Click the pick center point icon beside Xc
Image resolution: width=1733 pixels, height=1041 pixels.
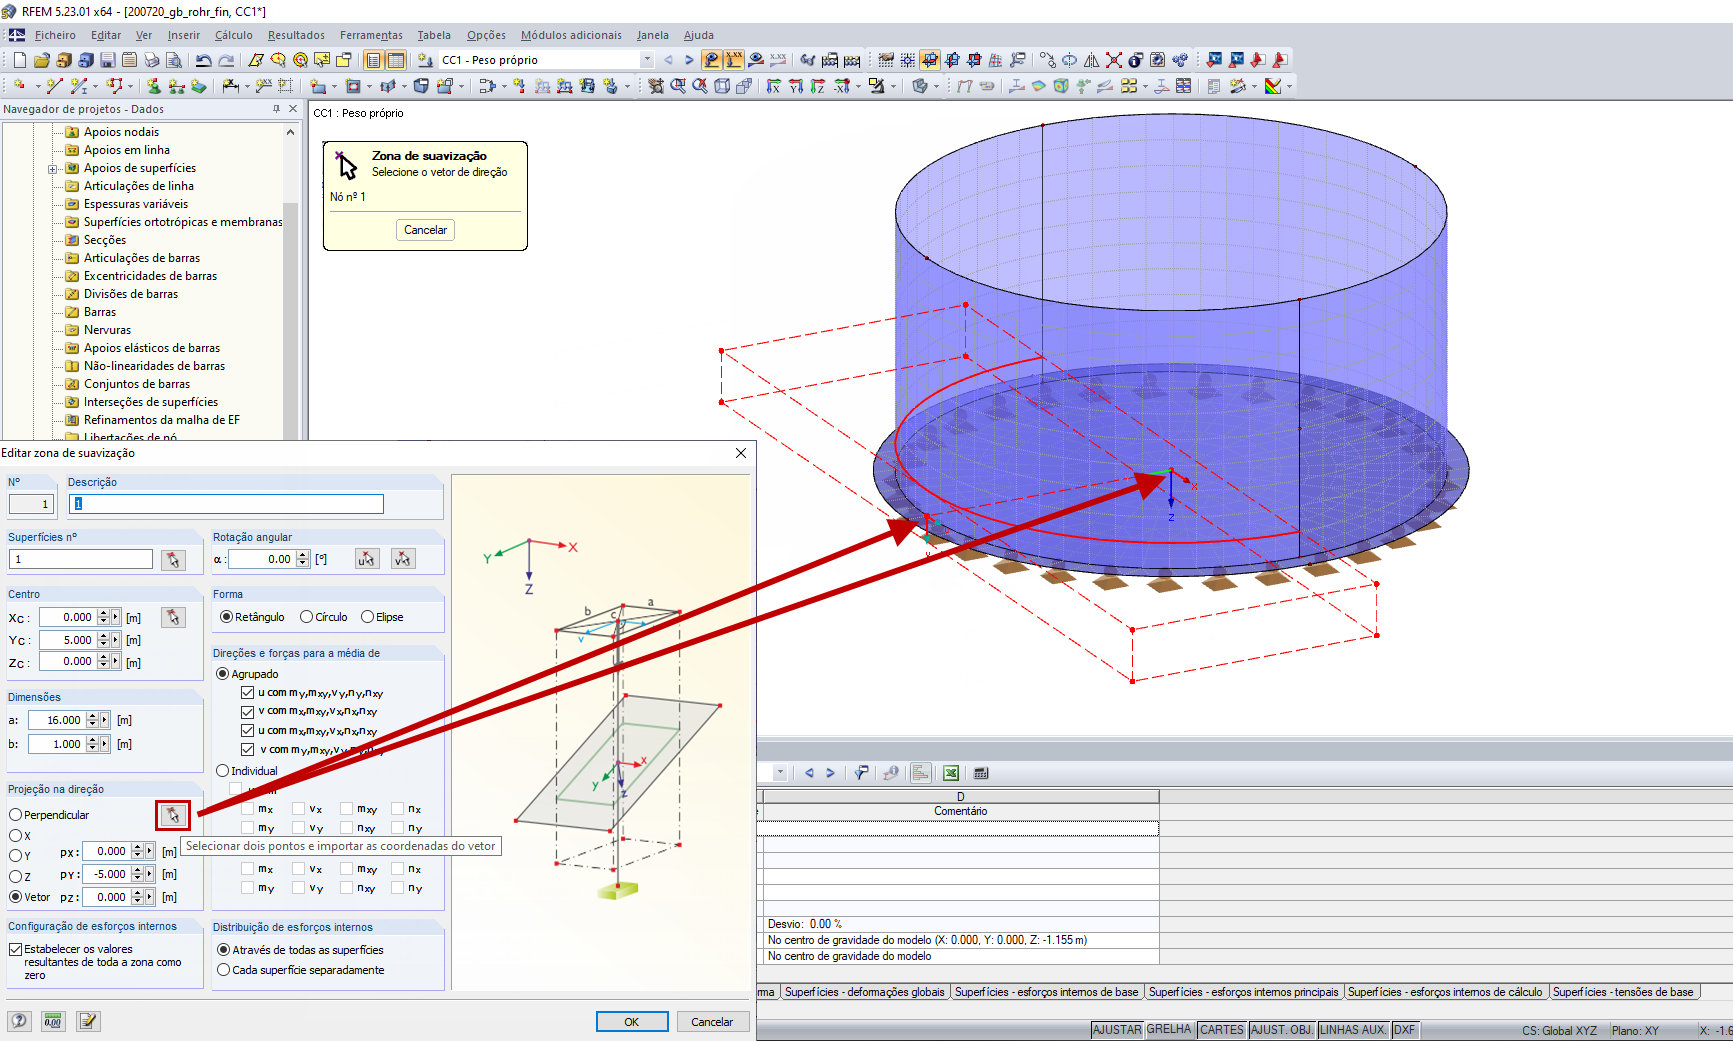click(x=174, y=617)
